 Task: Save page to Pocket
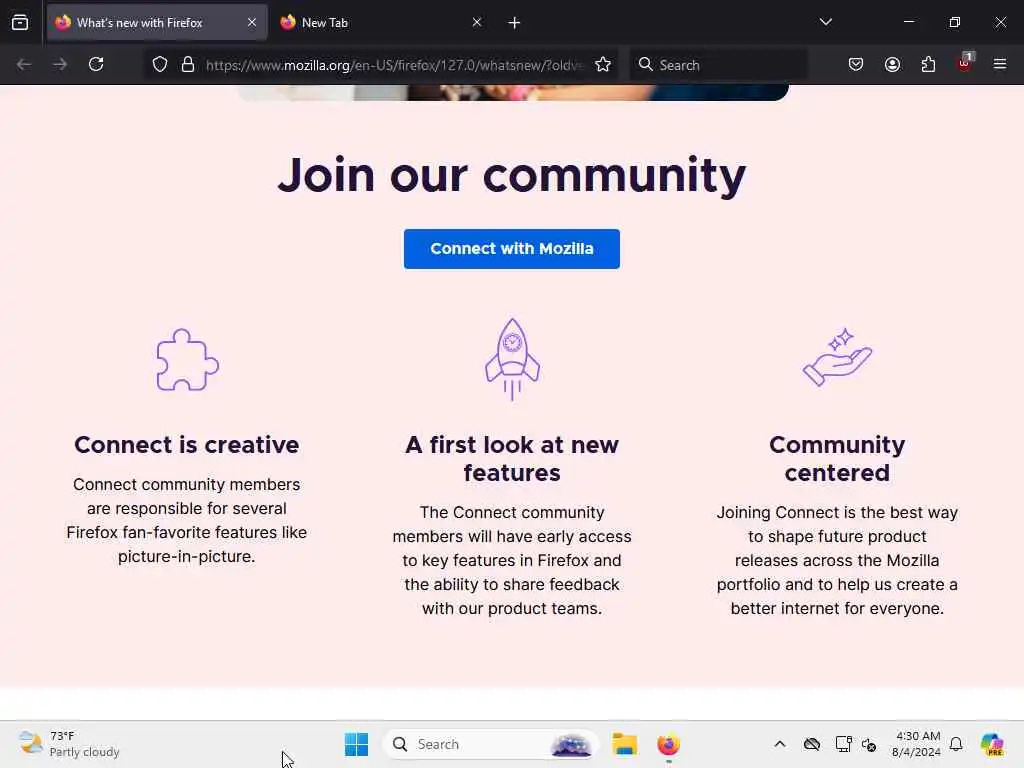[x=856, y=65]
